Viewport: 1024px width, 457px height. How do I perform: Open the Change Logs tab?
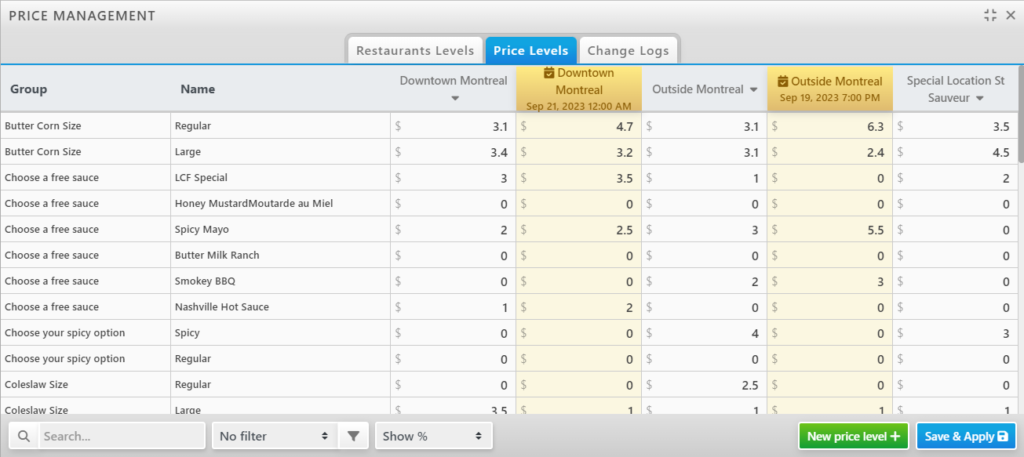(629, 50)
